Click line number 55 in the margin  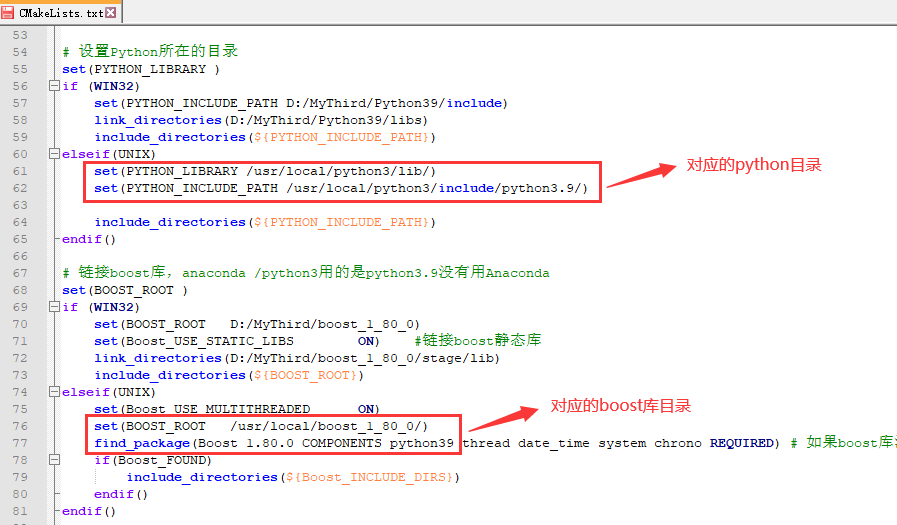tap(20, 69)
